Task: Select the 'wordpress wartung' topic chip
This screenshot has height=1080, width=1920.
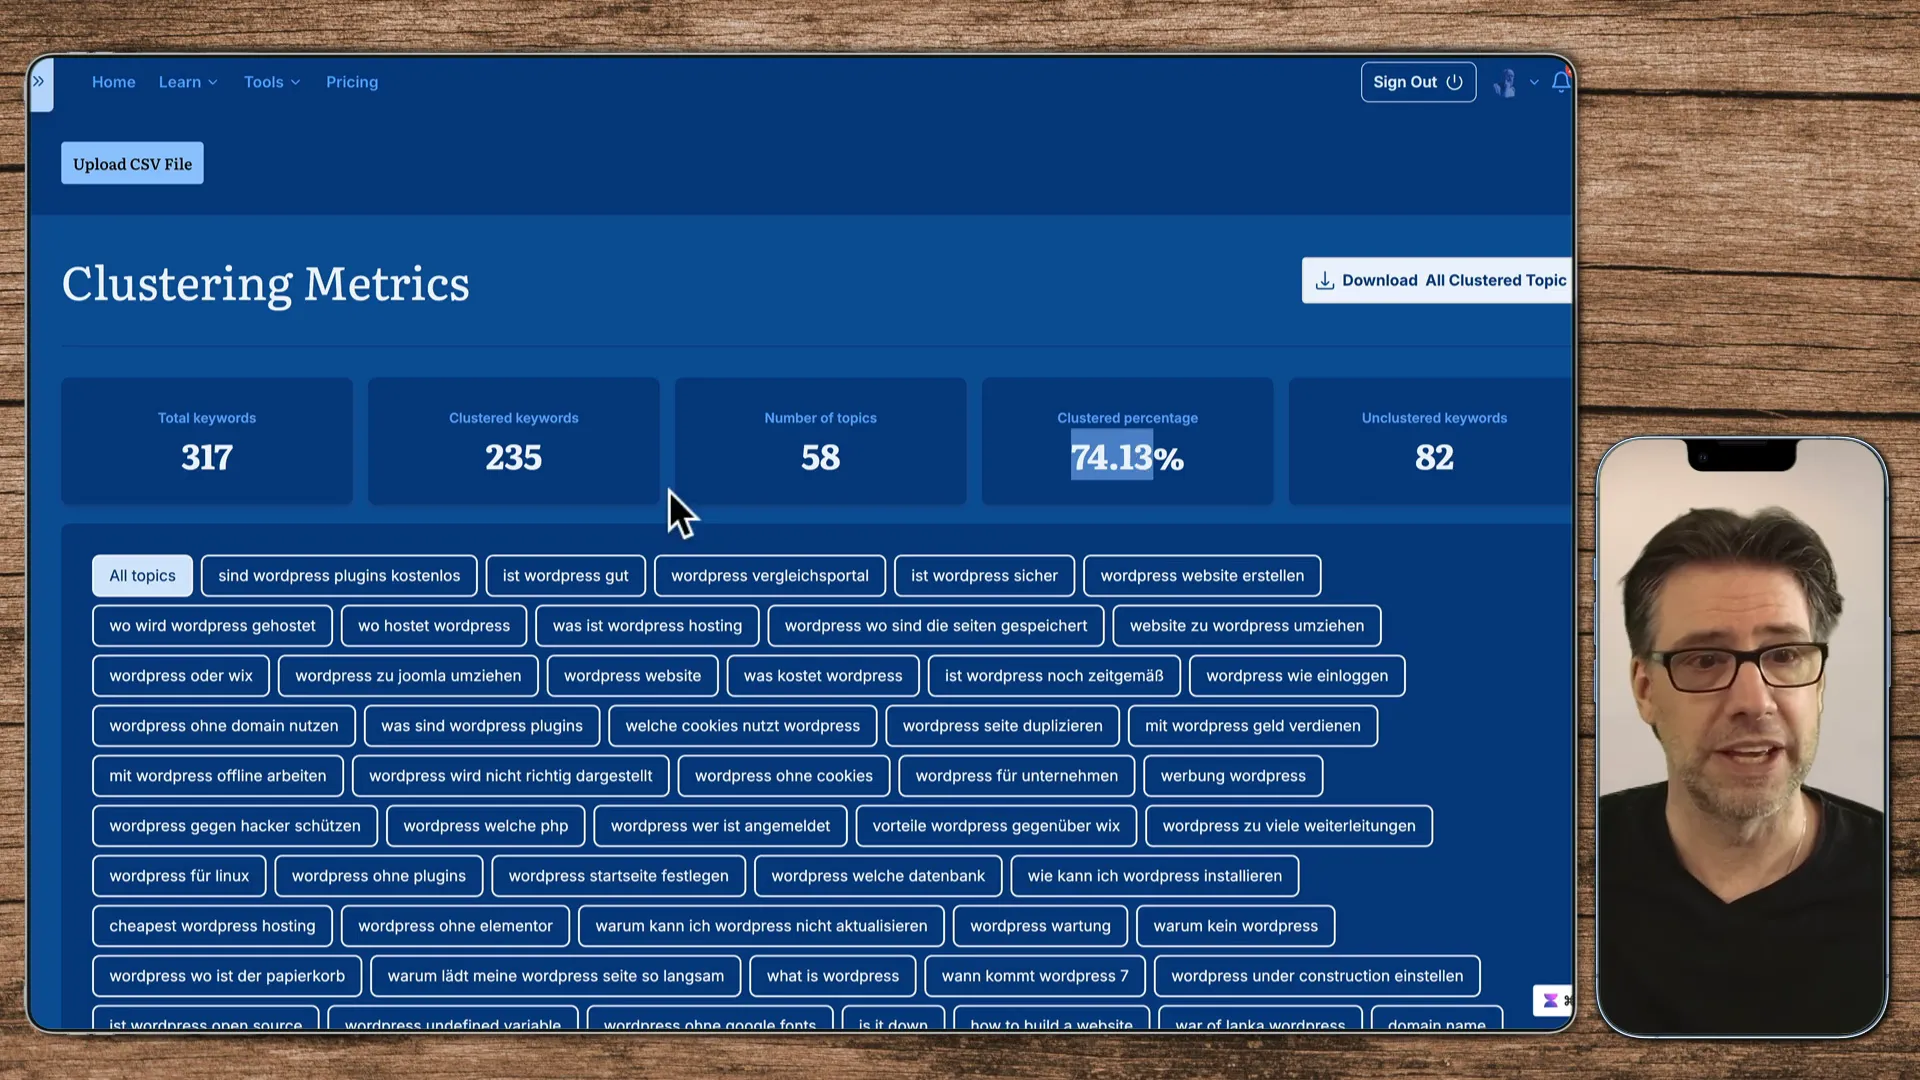Action: [x=1039, y=925]
